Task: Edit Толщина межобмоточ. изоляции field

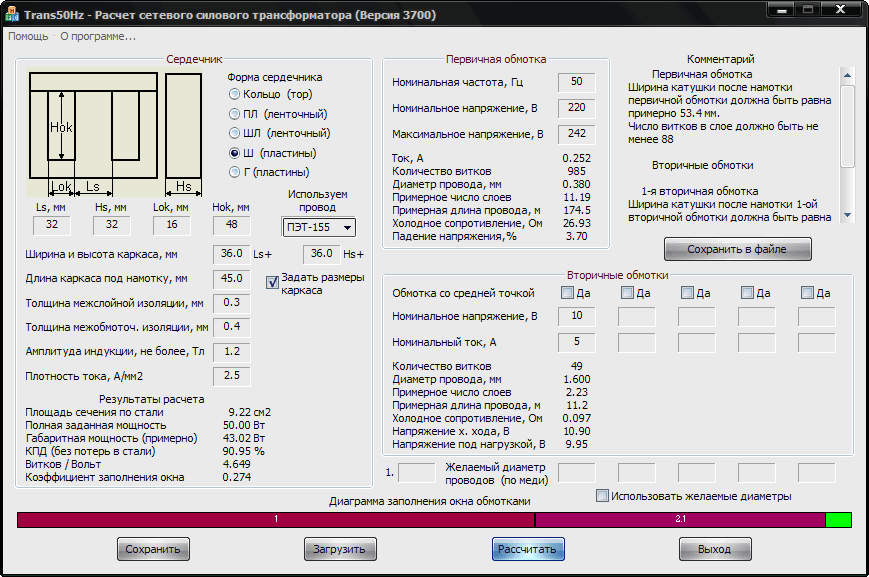Action: pos(232,327)
